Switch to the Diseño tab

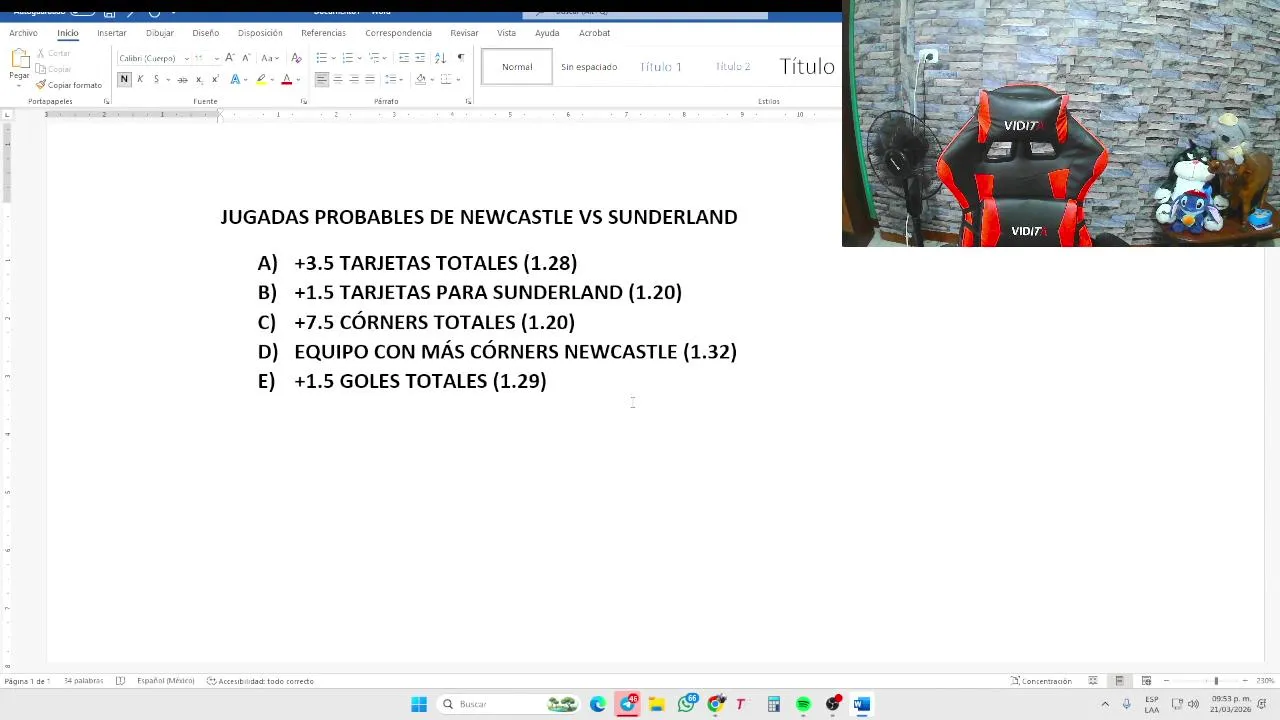pos(205,33)
